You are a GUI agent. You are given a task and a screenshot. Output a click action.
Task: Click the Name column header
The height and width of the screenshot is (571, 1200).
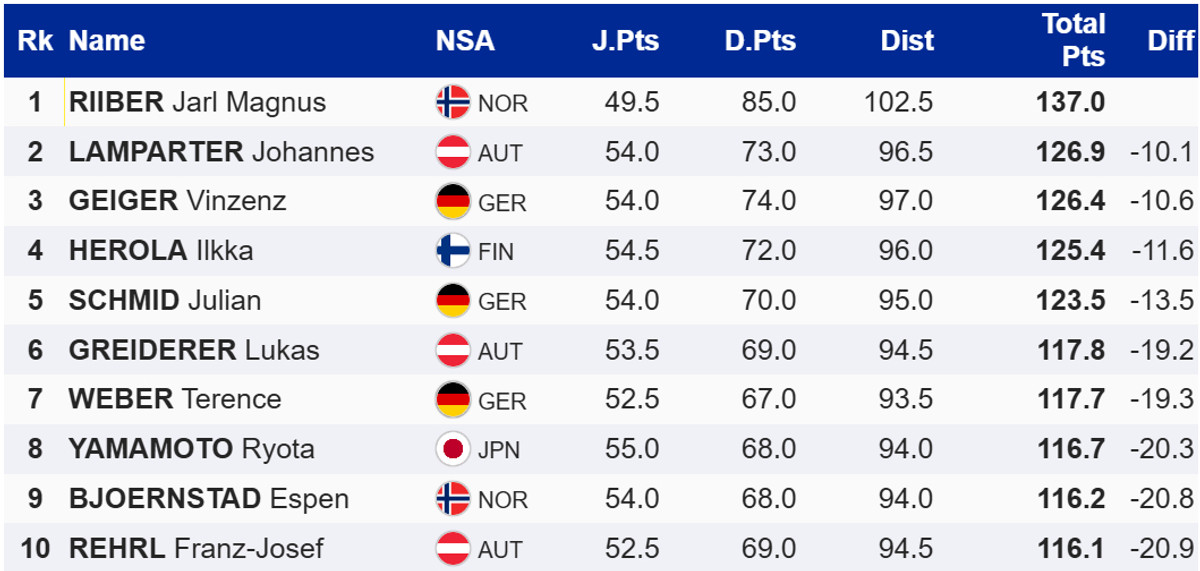[107, 41]
